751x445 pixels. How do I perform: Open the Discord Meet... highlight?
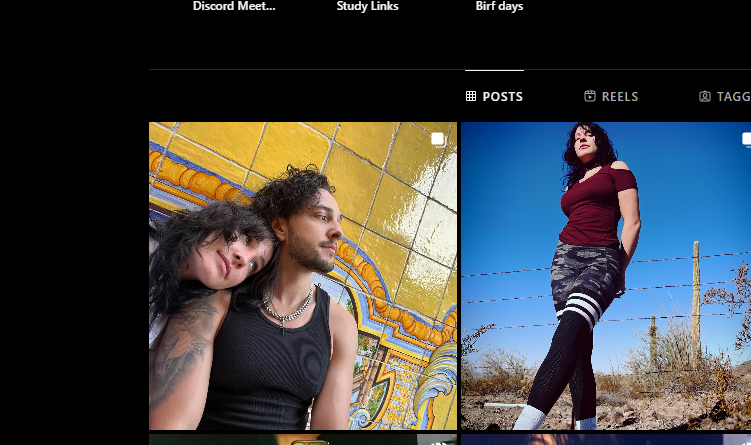pyautogui.click(x=234, y=6)
